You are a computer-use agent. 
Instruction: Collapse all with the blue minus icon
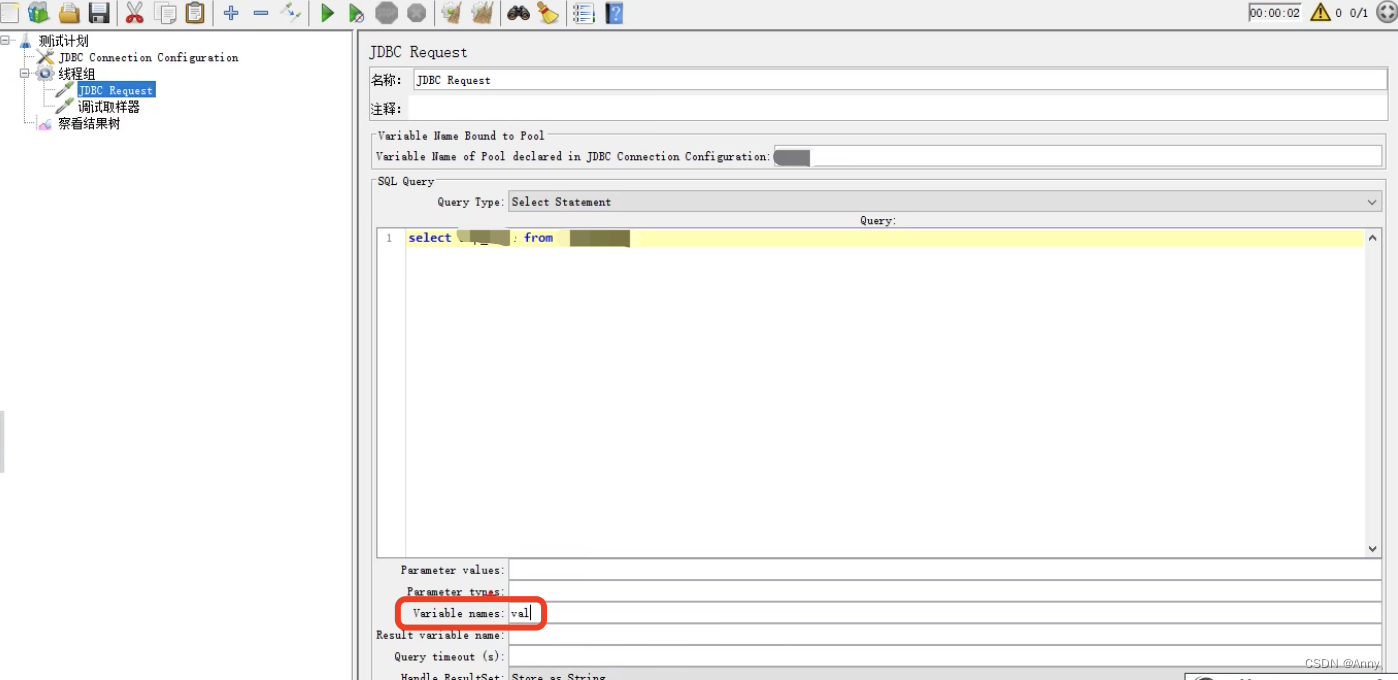[261, 13]
